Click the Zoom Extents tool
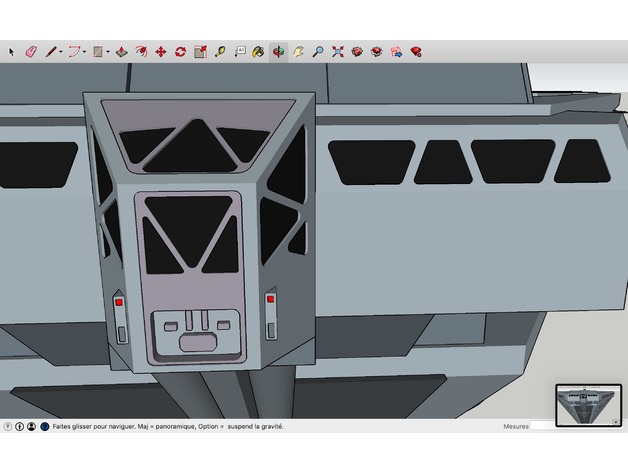 pos(338,52)
